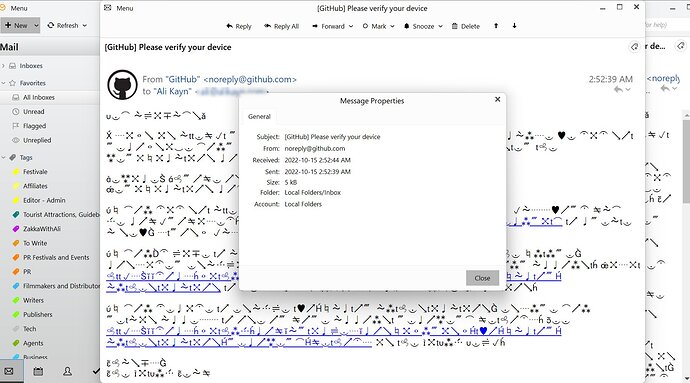Select the General tab in Message Properties

tap(259, 117)
